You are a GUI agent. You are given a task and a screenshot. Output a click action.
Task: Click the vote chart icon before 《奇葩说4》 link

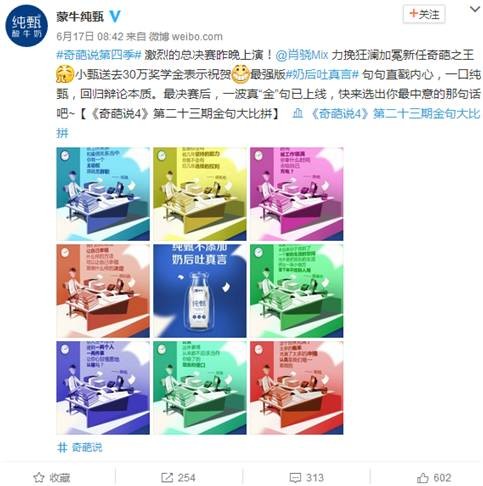[297, 114]
